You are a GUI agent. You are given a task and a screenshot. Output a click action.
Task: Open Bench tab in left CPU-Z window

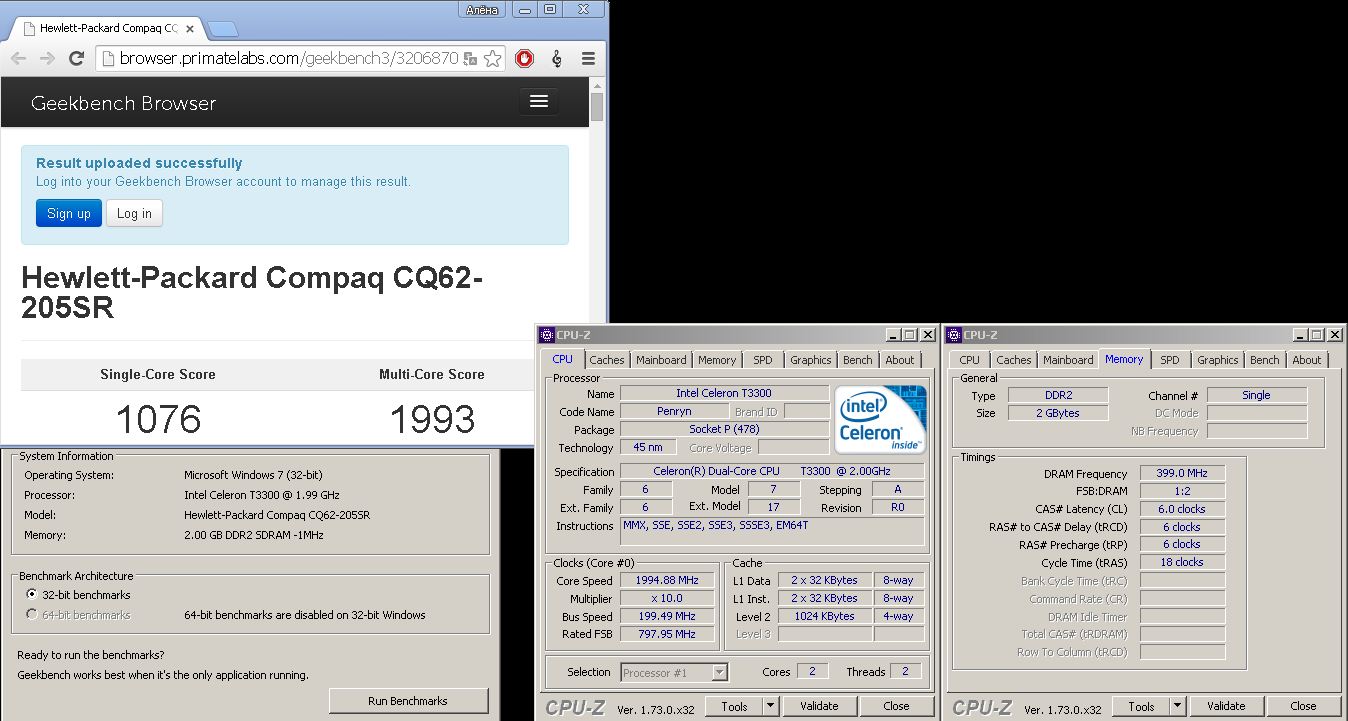[x=858, y=360]
